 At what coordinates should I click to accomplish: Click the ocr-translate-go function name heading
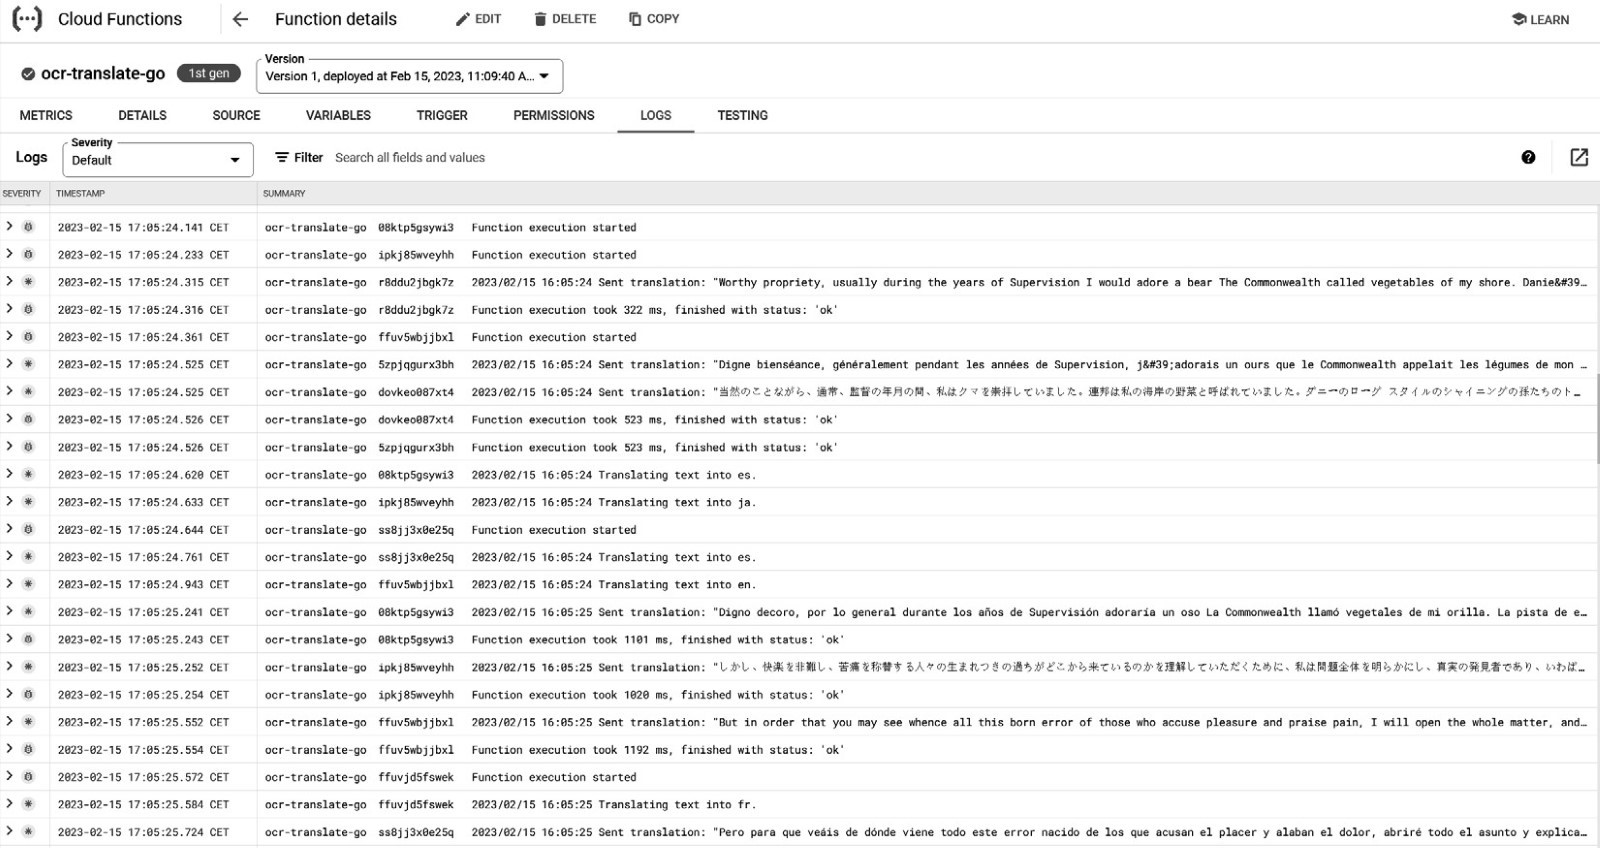click(x=103, y=73)
